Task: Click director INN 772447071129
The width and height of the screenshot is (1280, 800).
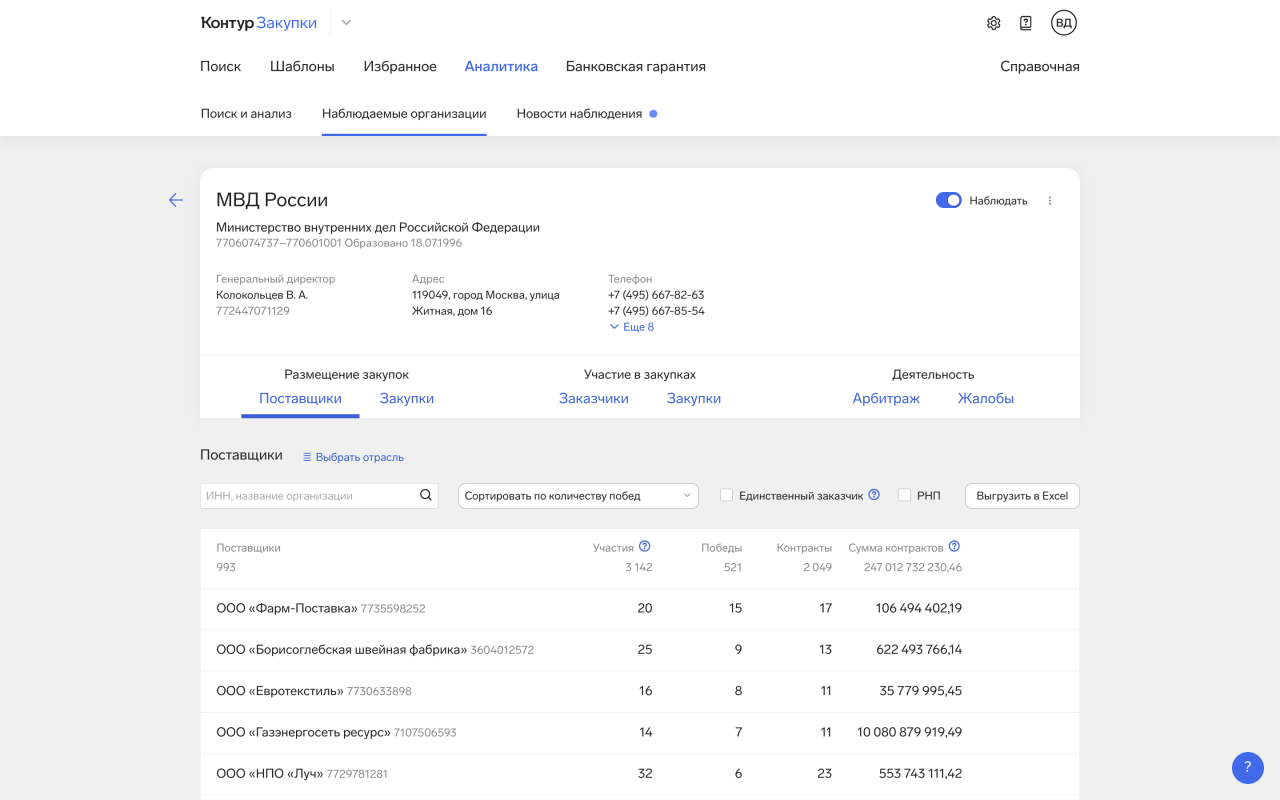Action: 253,311
